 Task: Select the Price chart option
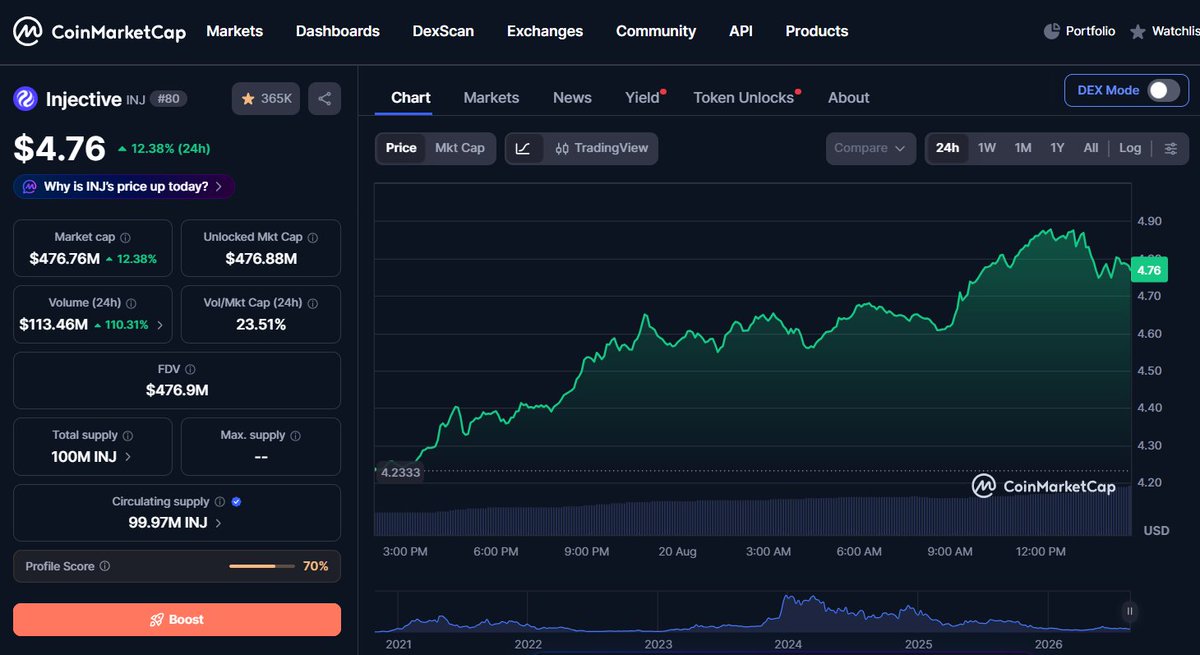pos(401,148)
